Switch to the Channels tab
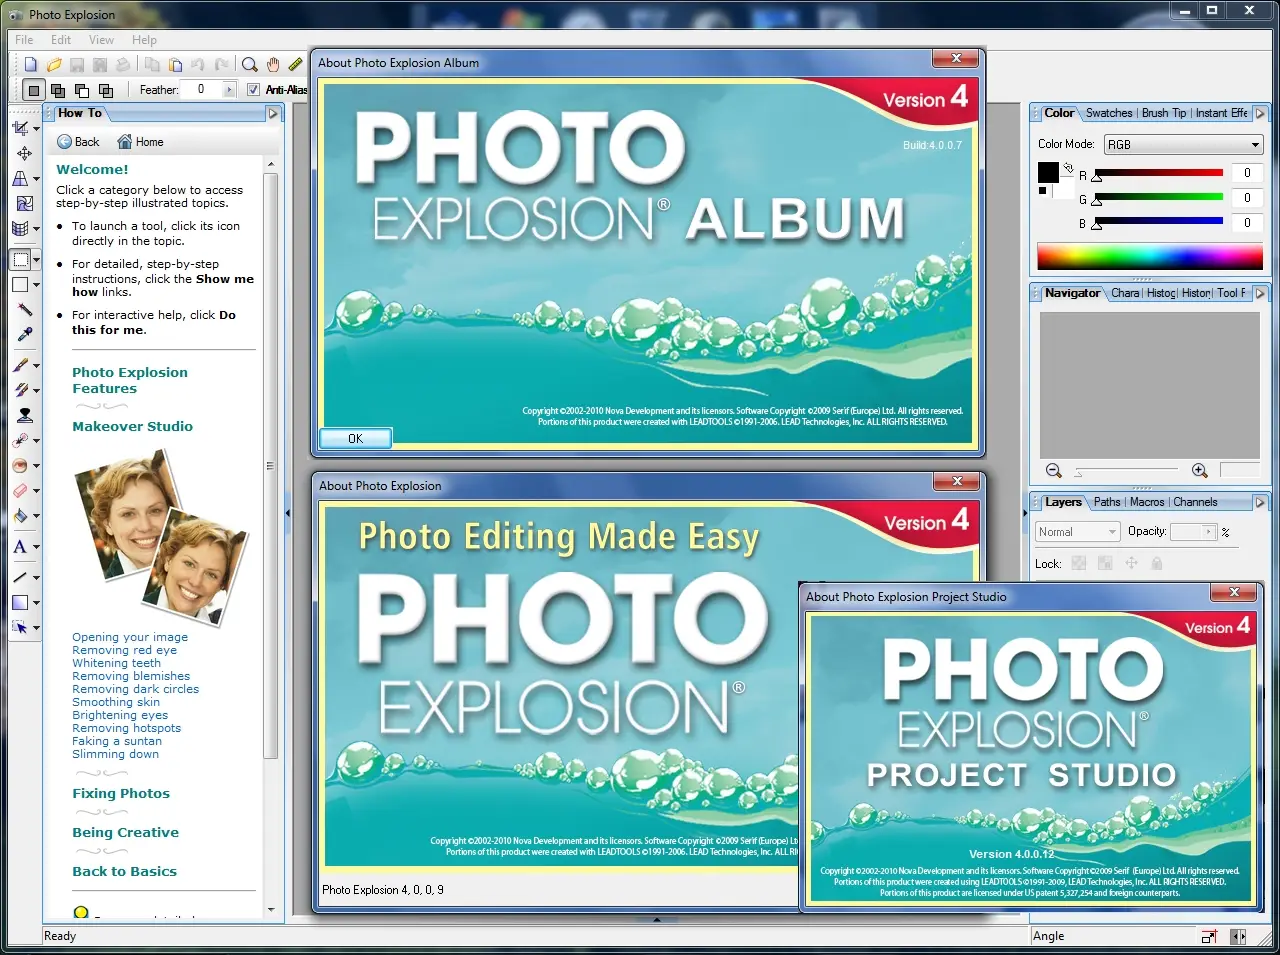Image resolution: width=1280 pixels, height=955 pixels. 1195,502
